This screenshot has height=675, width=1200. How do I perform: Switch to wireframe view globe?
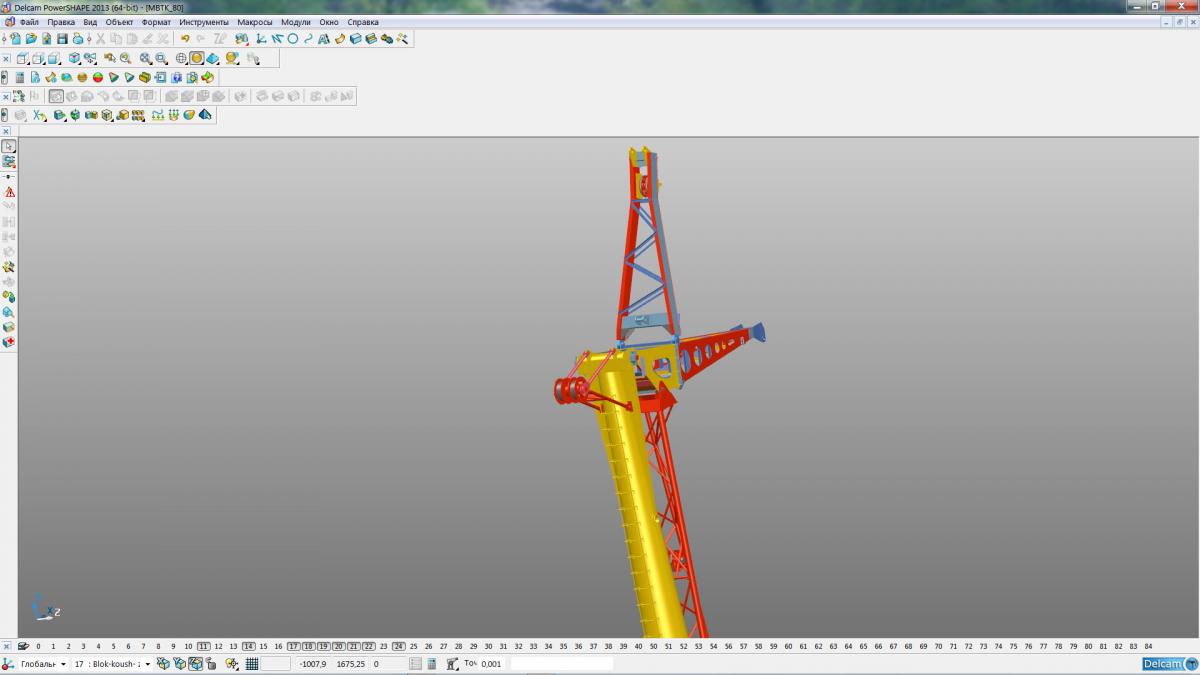tap(181, 59)
